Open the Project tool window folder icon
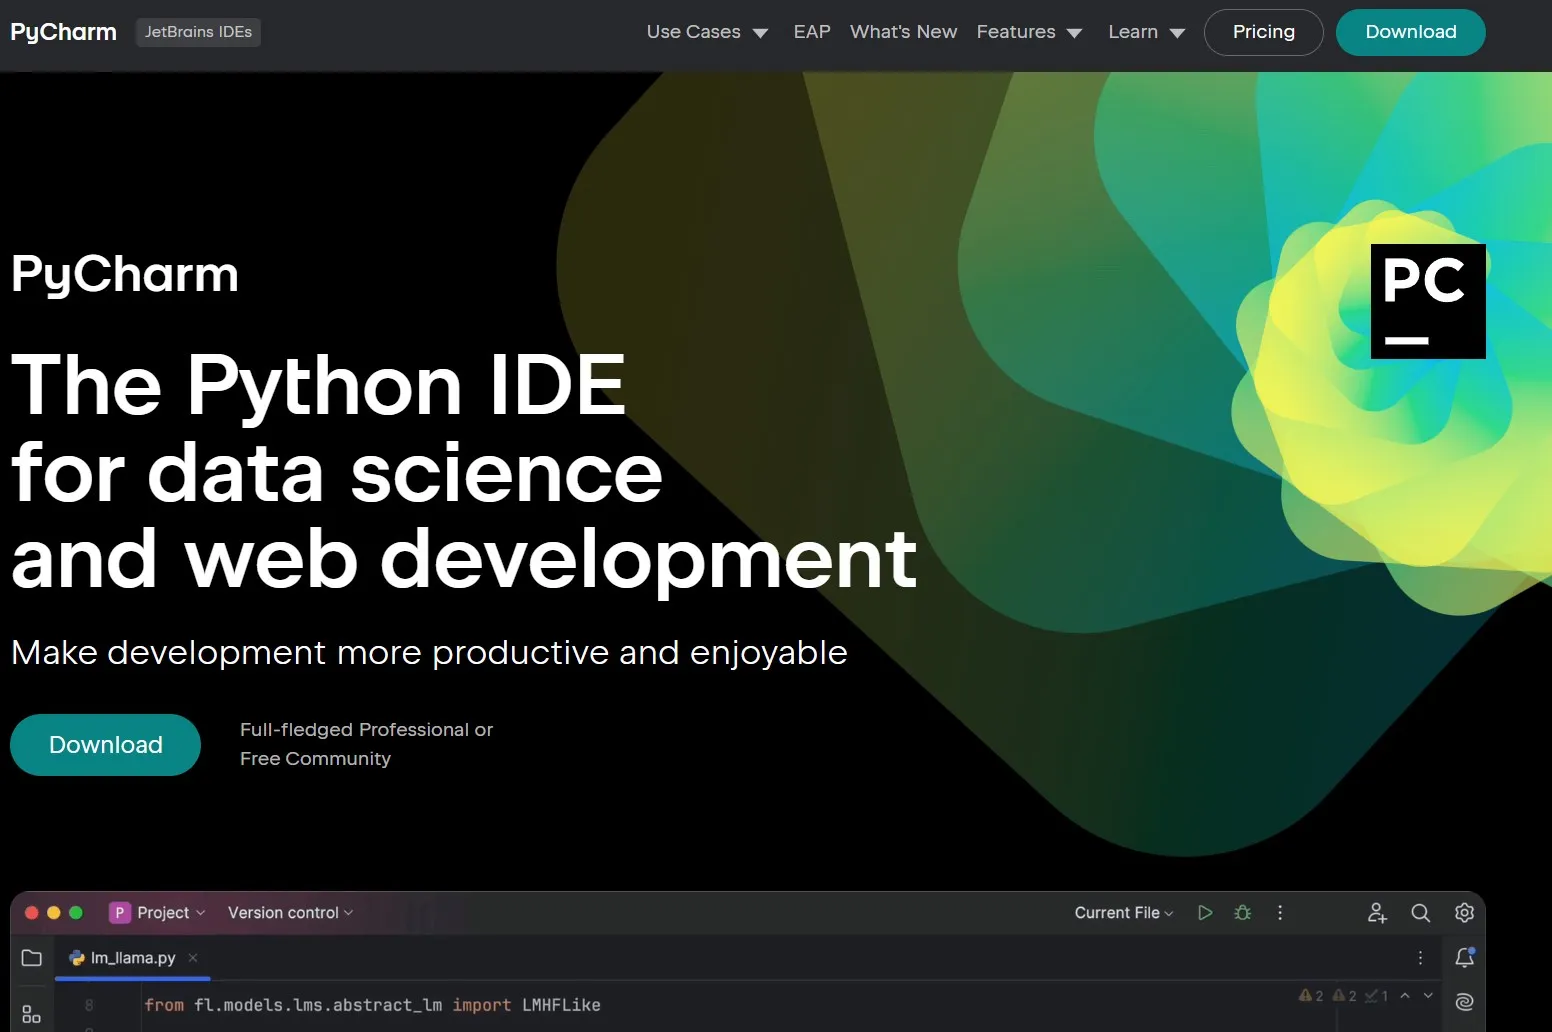 pyautogui.click(x=32, y=958)
